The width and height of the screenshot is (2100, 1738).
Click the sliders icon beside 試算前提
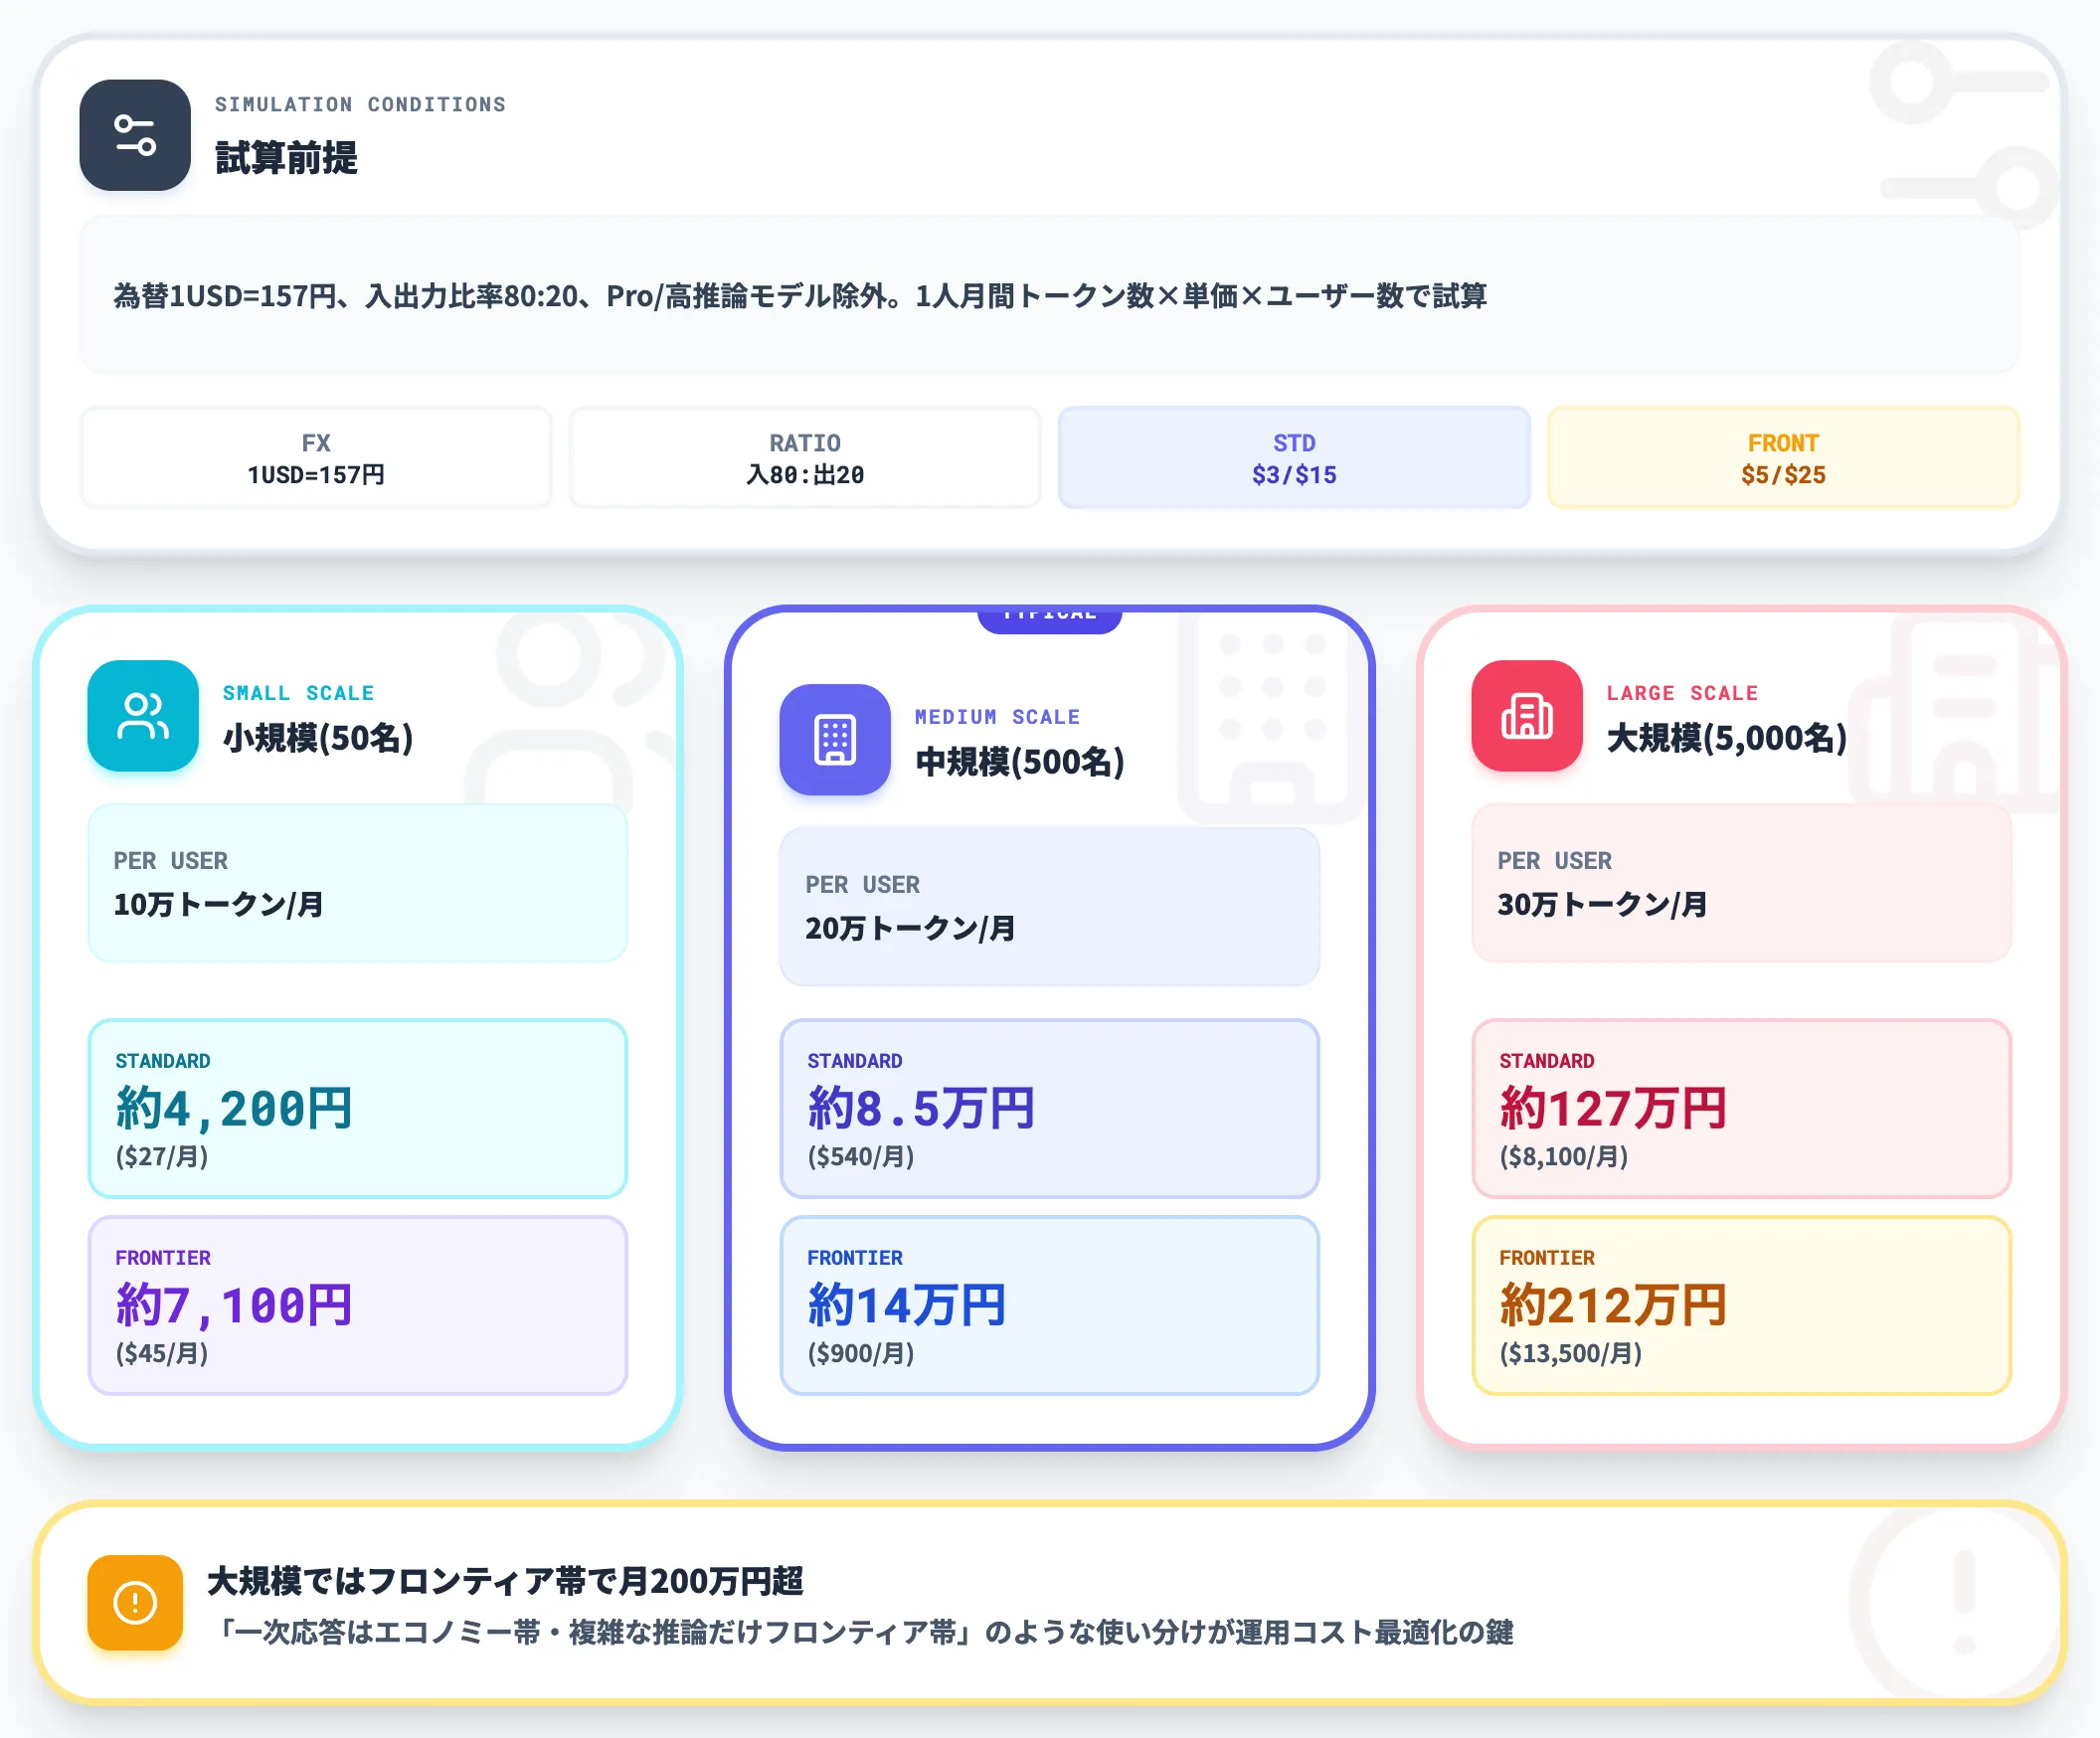click(x=135, y=135)
